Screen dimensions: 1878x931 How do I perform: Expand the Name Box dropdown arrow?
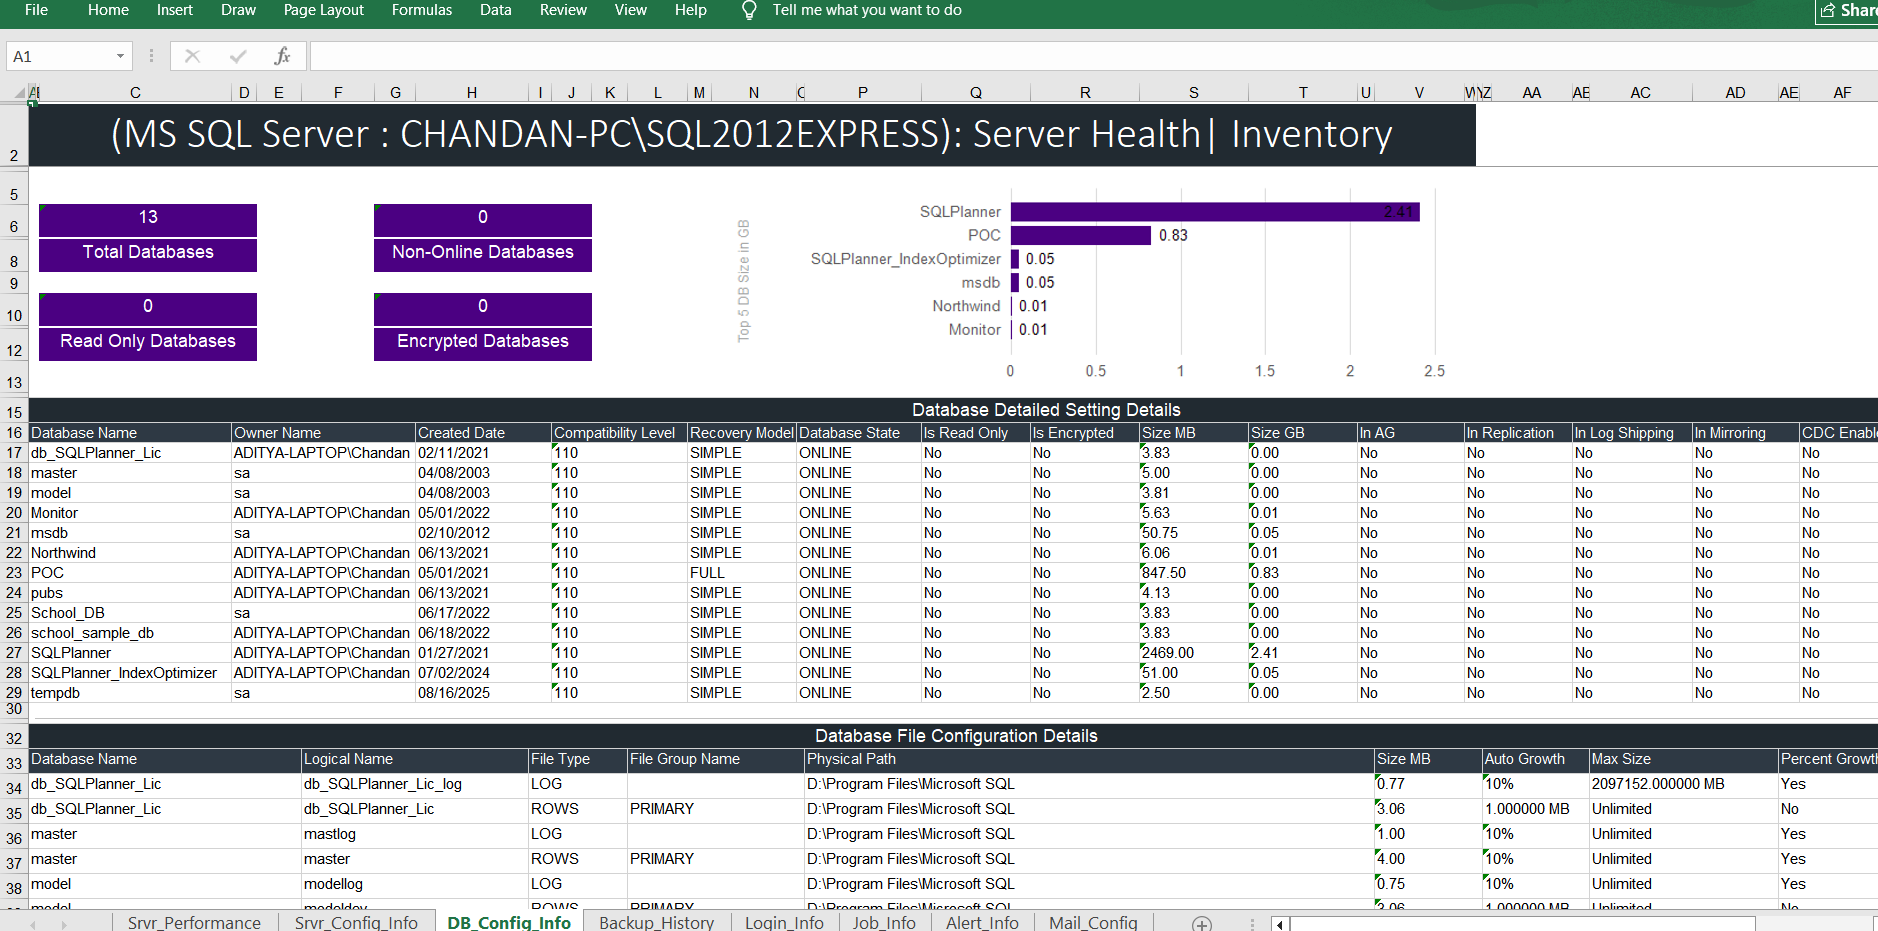(120, 56)
